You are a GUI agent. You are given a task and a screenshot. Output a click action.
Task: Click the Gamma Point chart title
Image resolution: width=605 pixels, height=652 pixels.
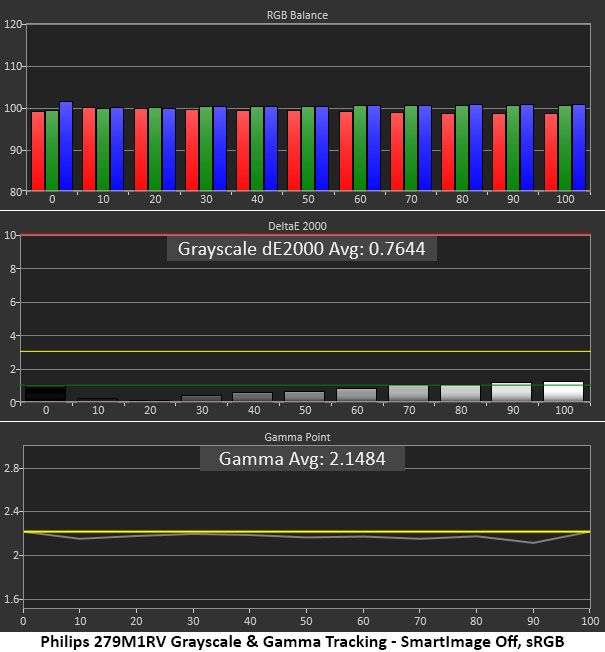pos(297,437)
